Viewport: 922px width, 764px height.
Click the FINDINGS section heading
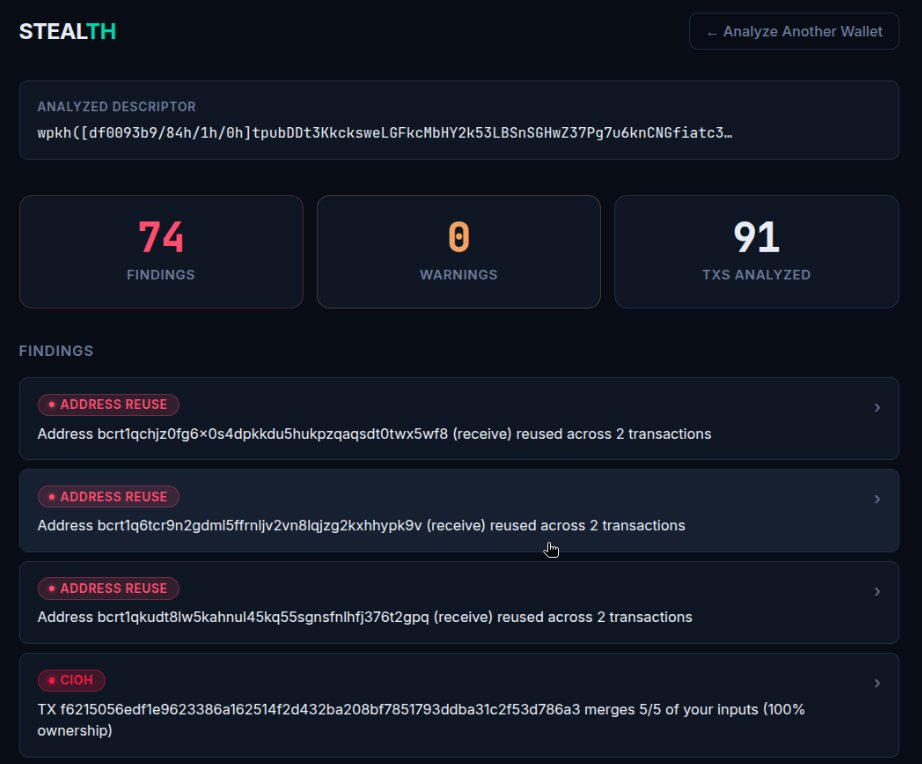click(56, 351)
